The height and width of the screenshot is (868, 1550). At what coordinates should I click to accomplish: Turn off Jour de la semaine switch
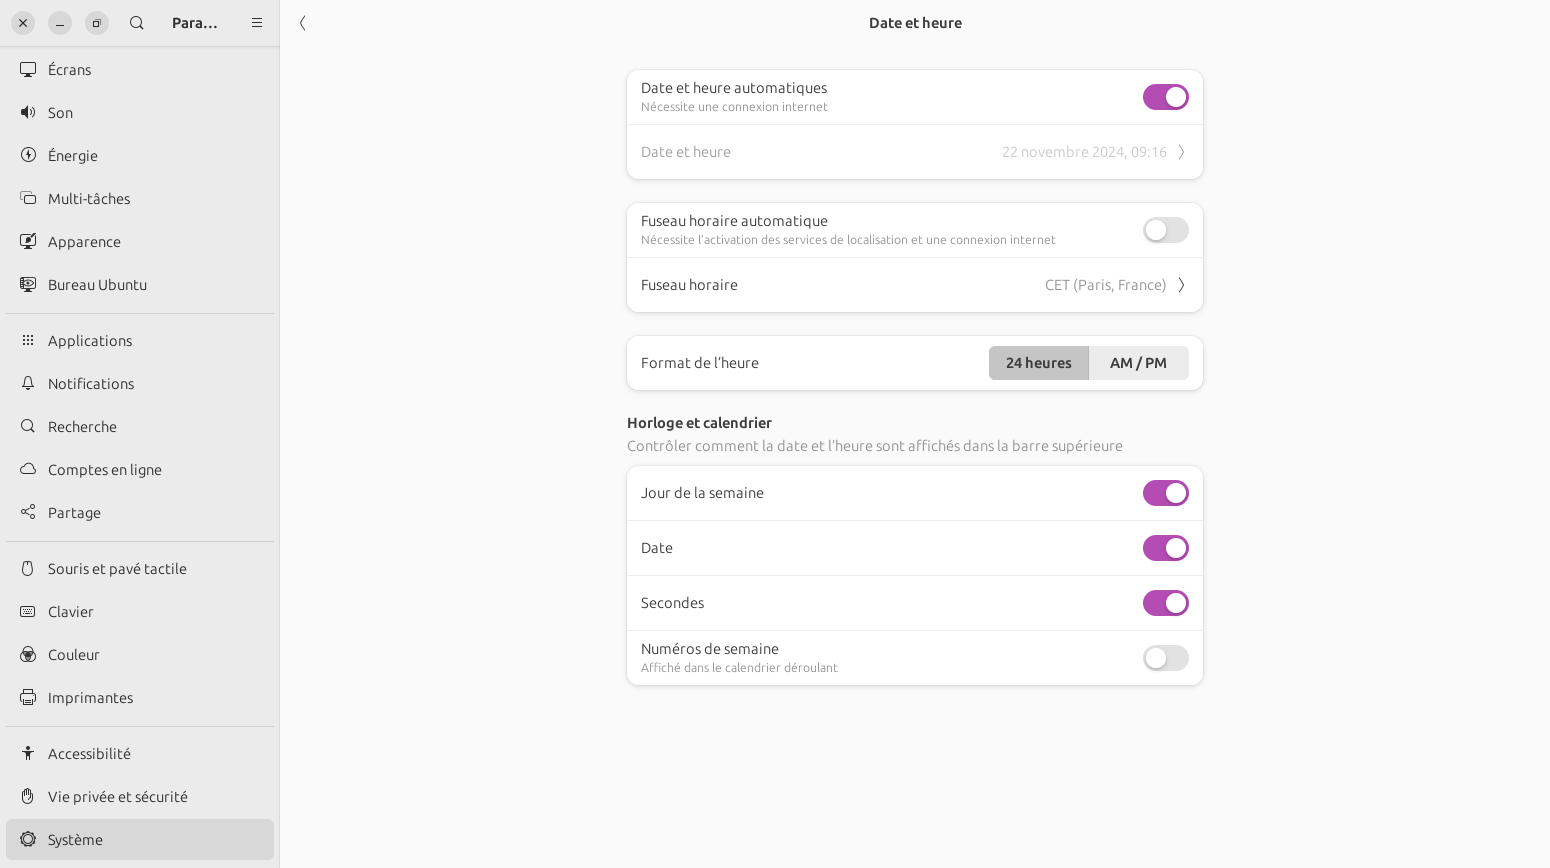[1166, 493]
